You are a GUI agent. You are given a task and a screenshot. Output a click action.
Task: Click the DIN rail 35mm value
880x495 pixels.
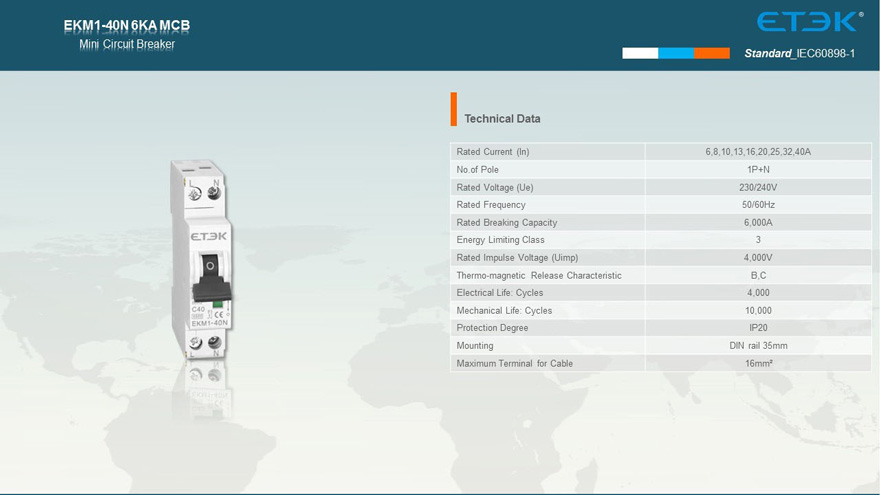pos(758,346)
